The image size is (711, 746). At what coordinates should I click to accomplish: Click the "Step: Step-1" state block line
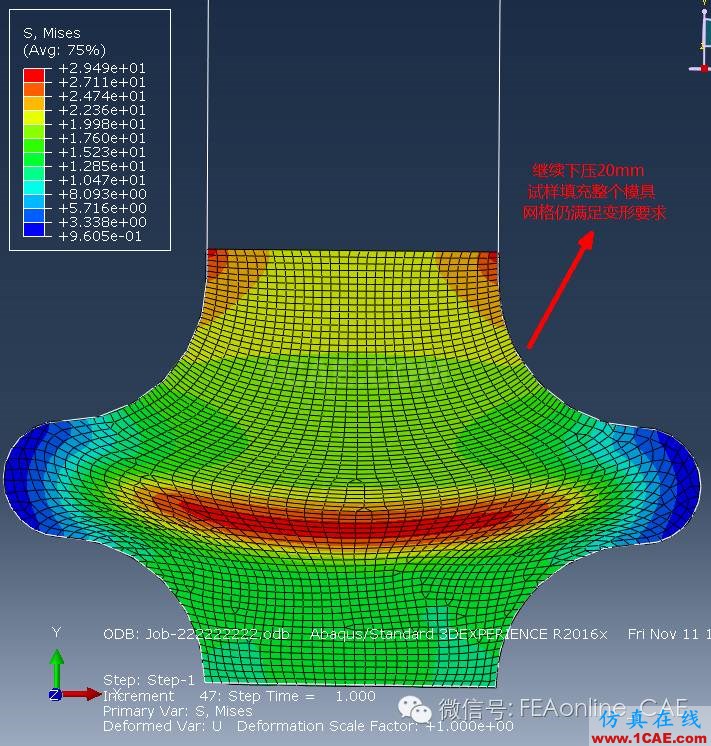pos(149,680)
